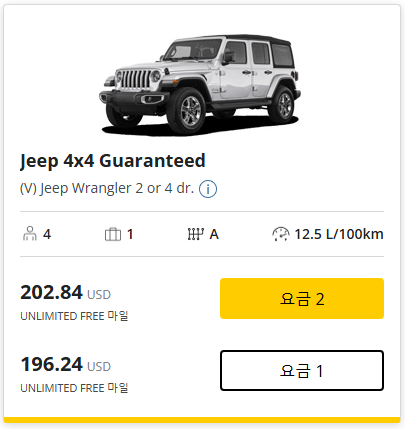Click the luggage count number 1

click(x=130, y=234)
